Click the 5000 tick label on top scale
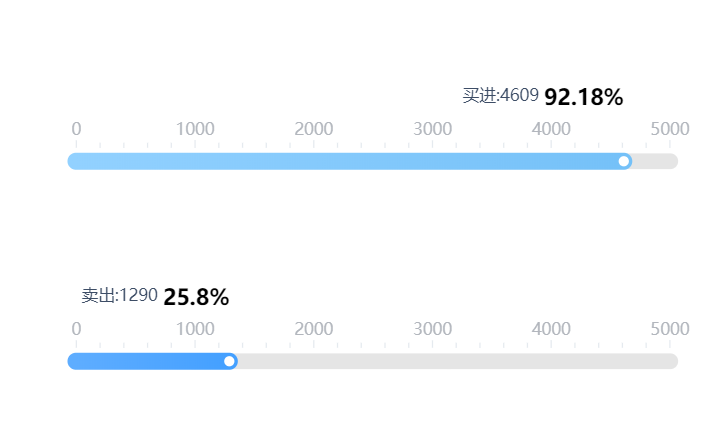 (x=670, y=129)
